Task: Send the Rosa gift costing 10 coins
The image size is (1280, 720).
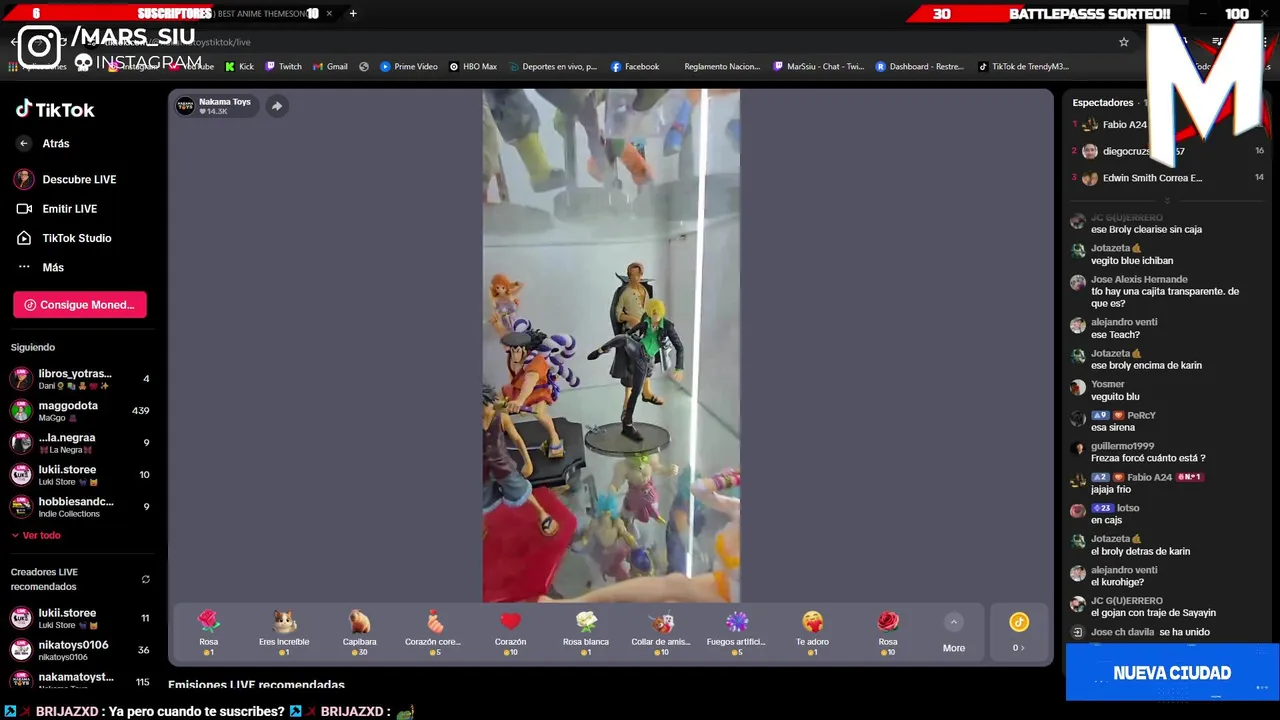Action: point(888,633)
